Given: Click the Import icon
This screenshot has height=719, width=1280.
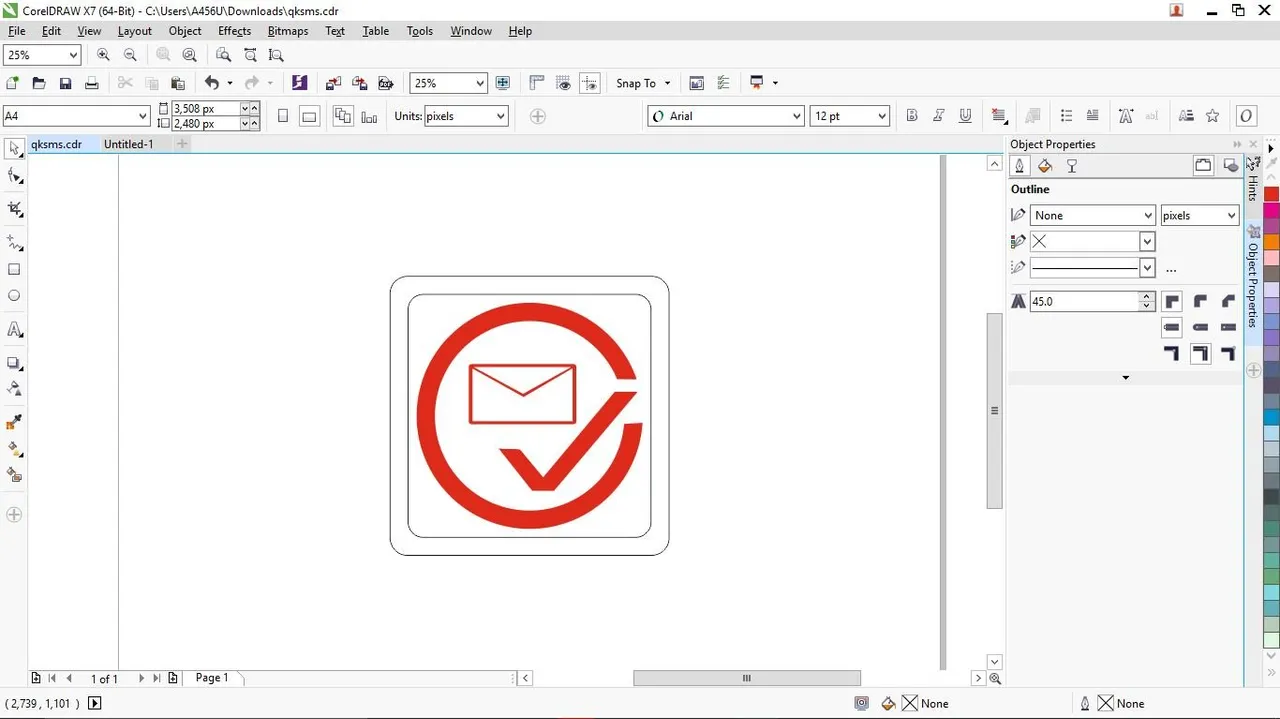Looking at the screenshot, I should pos(333,83).
